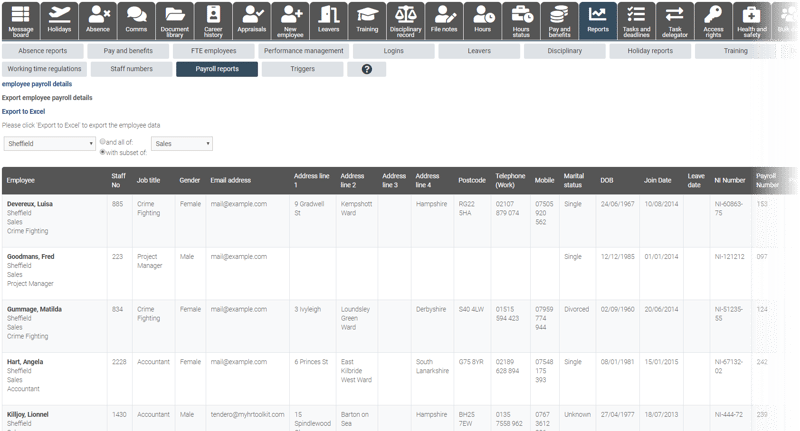
Task: Select the 'and all of' radio option
Action: [x=103, y=142]
